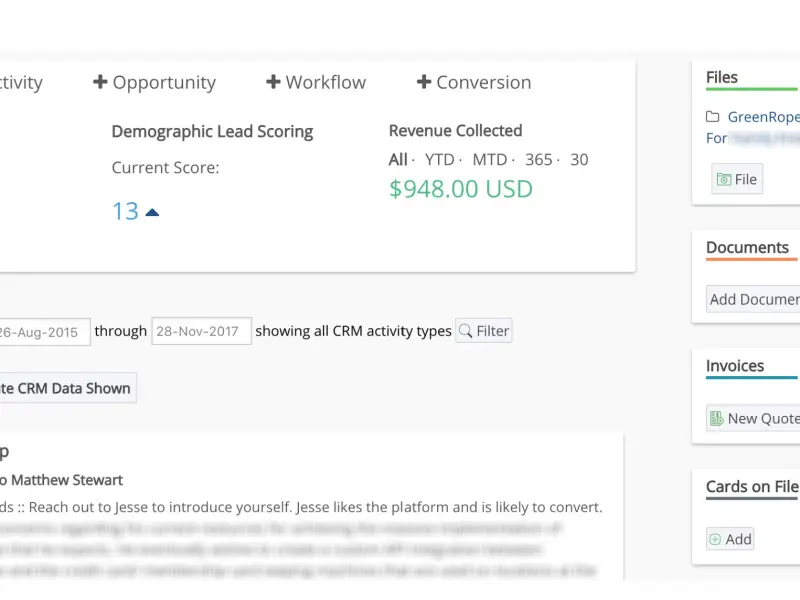Click the 28-Nov-2017 end date field

point(202,331)
